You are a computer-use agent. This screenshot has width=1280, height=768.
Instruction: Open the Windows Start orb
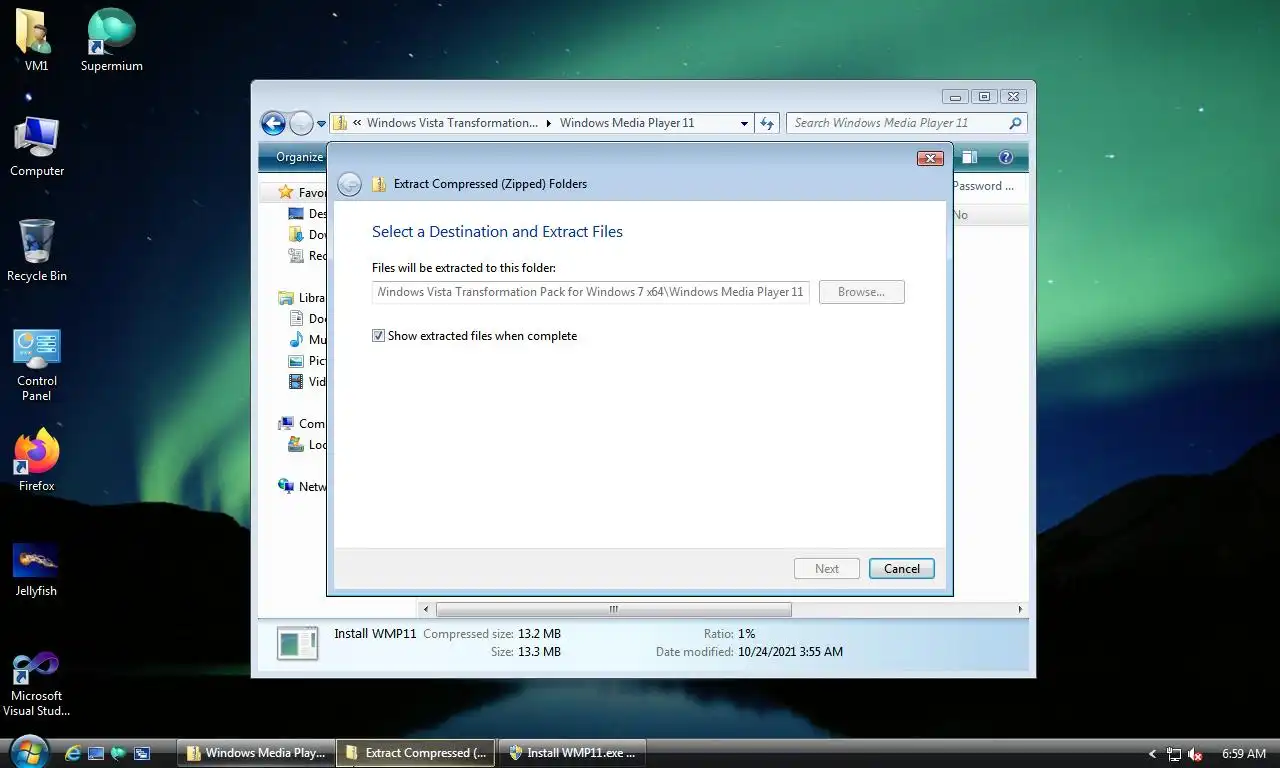[x=28, y=751]
